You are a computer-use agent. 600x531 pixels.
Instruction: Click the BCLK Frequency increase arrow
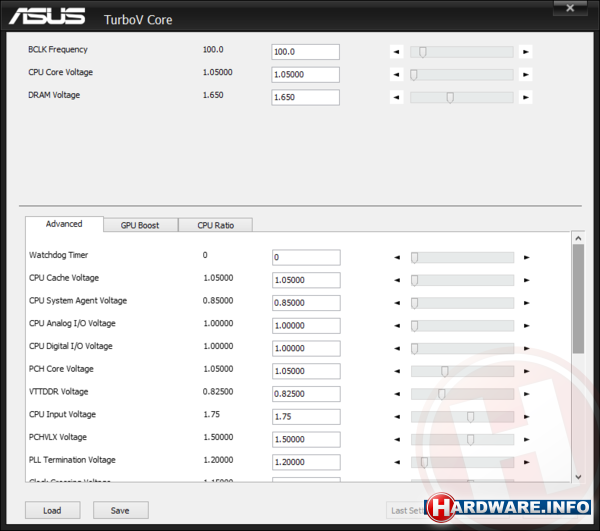pos(526,52)
